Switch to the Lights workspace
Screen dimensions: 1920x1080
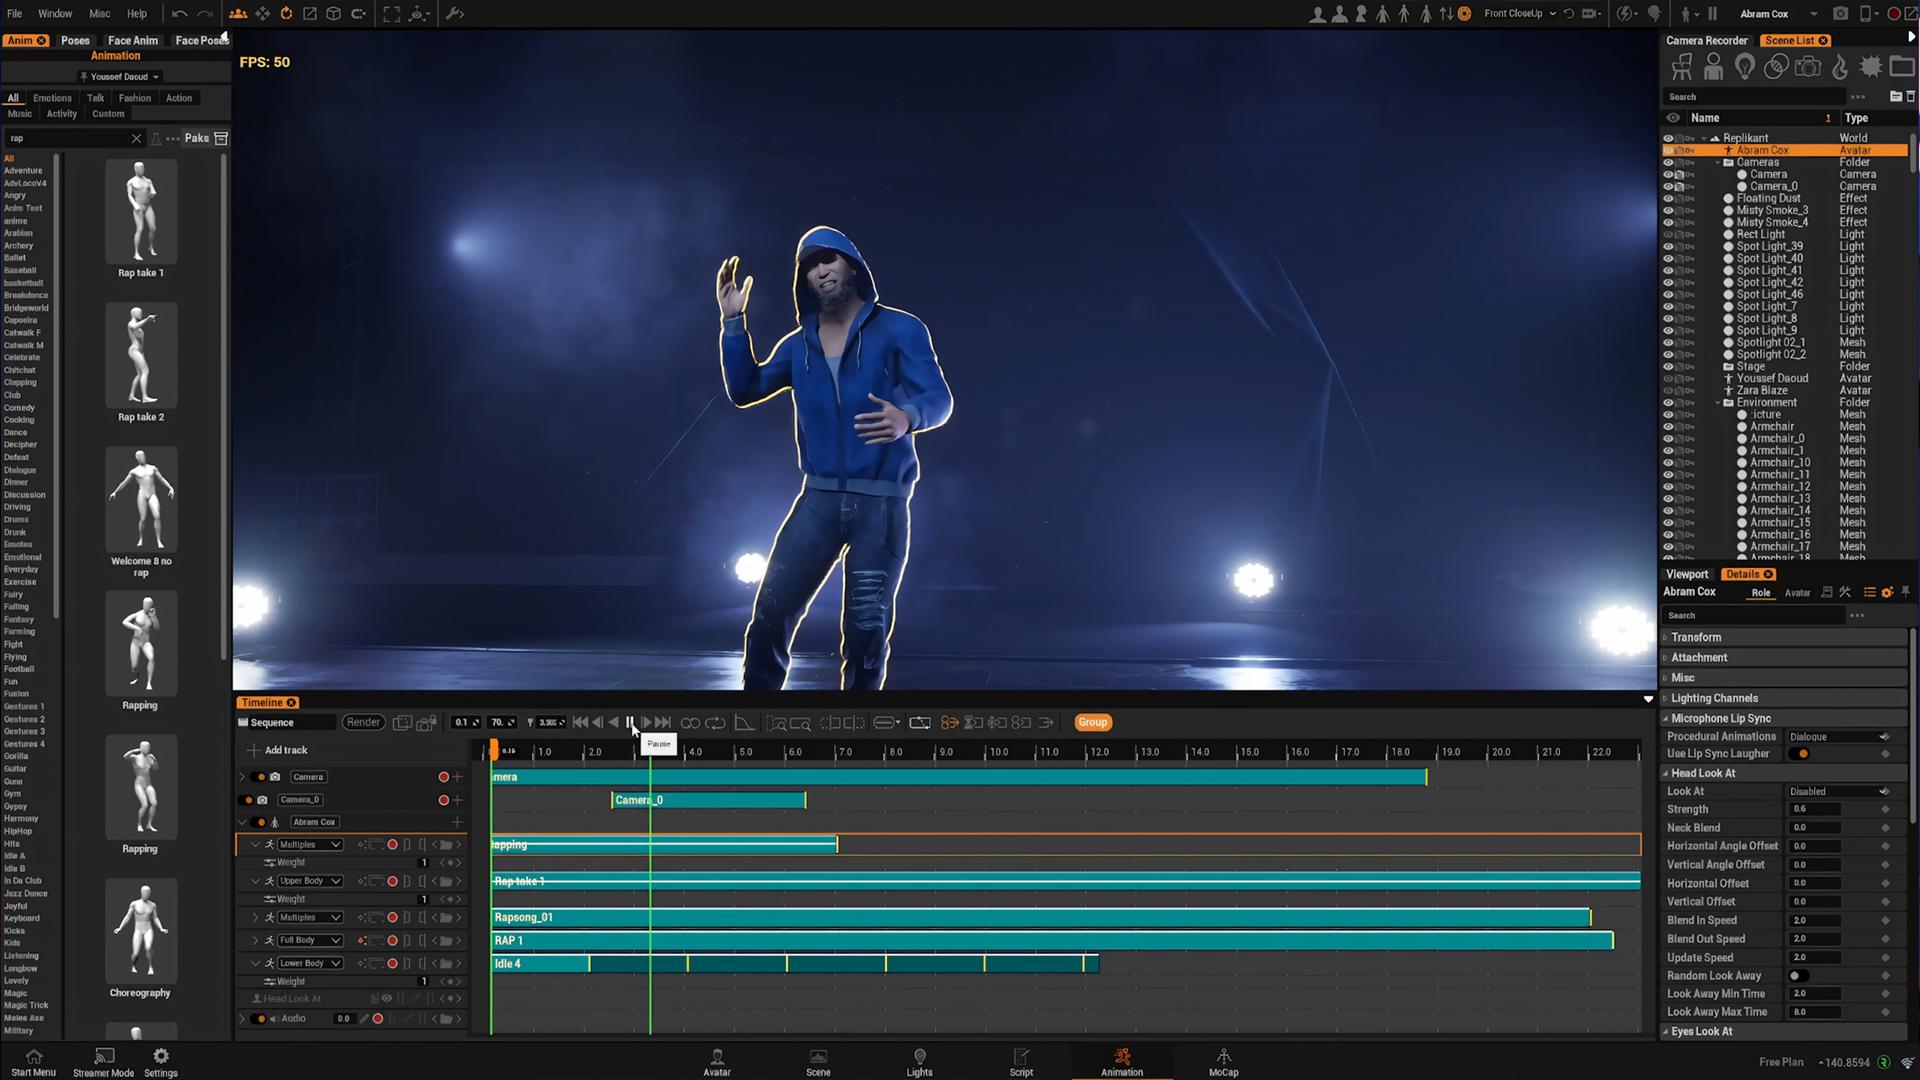pos(919,1063)
